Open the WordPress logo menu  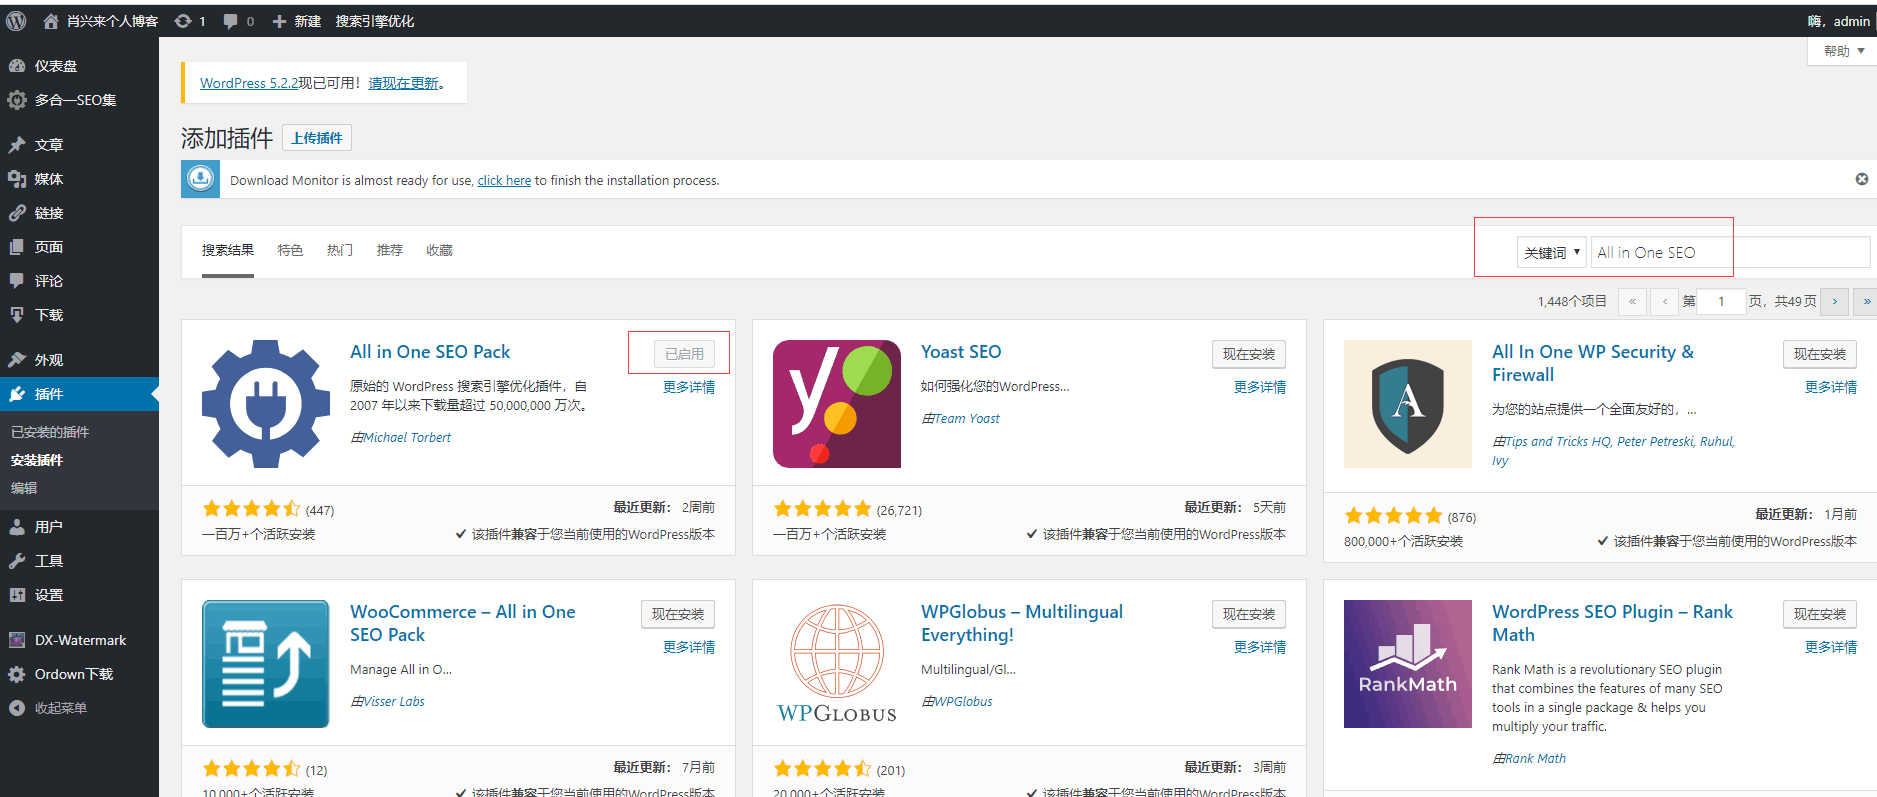16,20
